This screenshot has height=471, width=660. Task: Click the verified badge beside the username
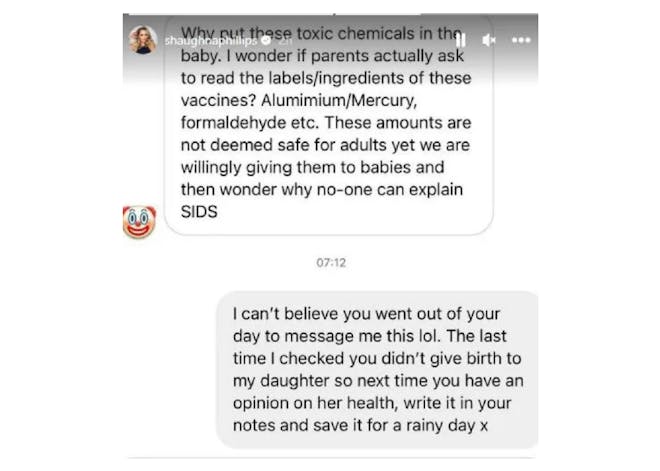click(266, 40)
